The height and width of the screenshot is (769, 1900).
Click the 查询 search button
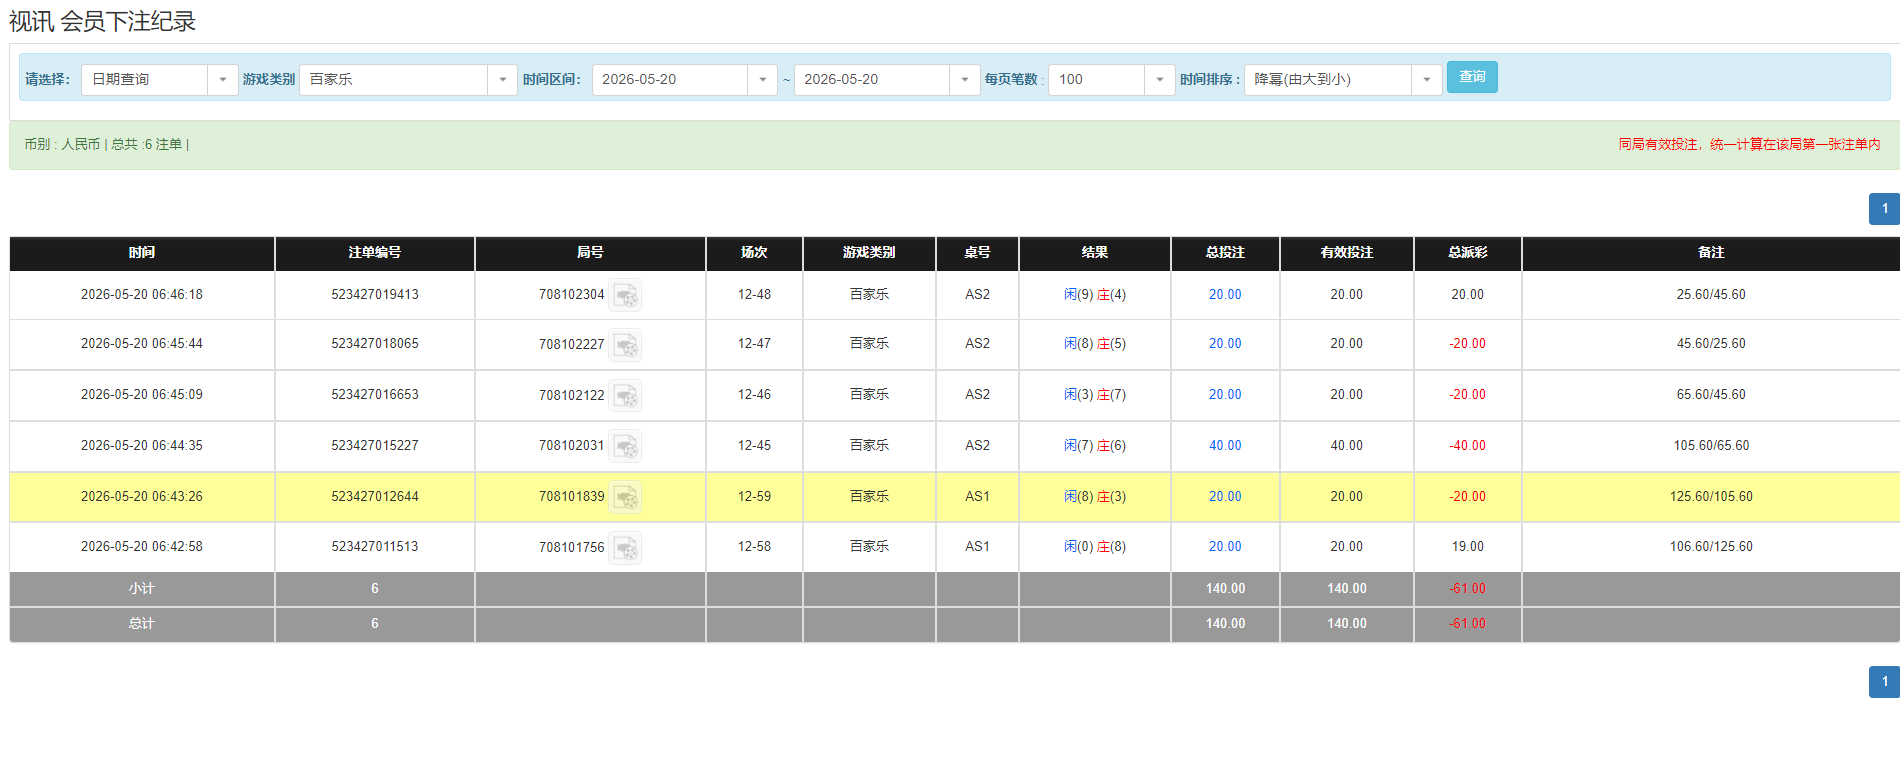coord(1472,77)
